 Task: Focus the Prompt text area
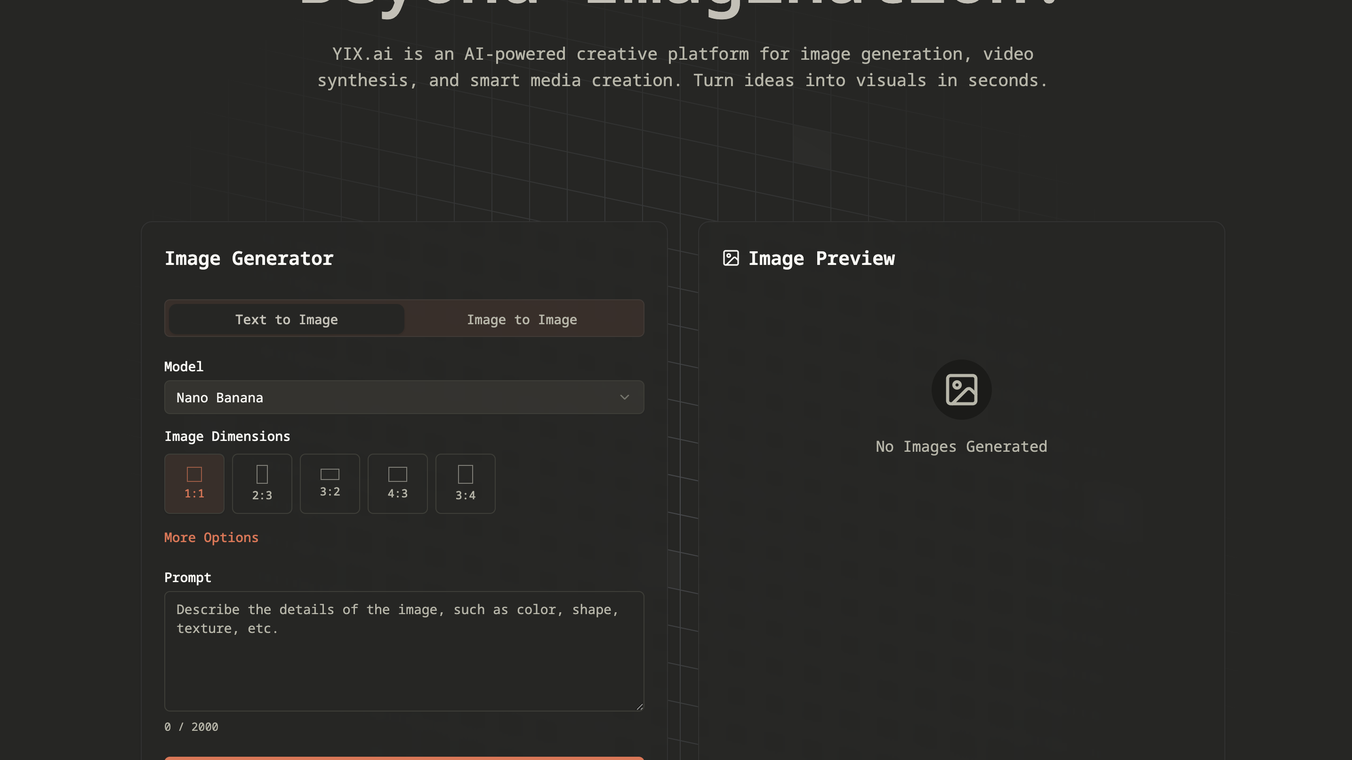click(404, 651)
